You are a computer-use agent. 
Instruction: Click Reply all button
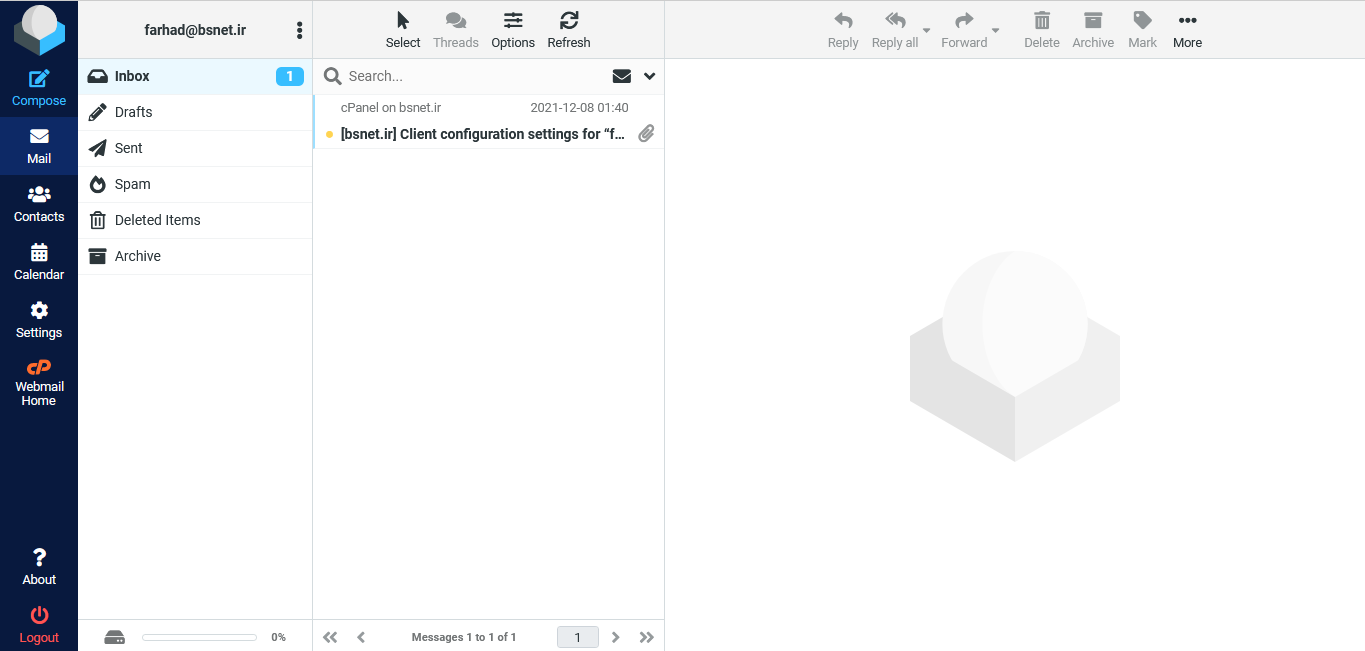click(895, 30)
